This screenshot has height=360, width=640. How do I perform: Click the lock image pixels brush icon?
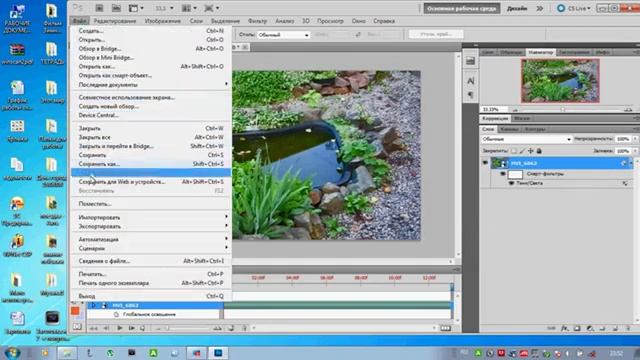pos(522,151)
